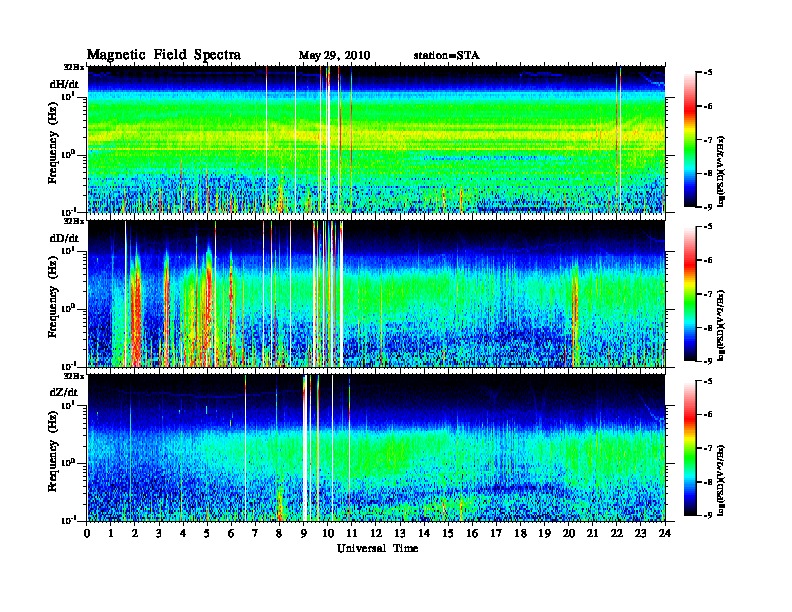Click the "Universal Time" axis title
This screenshot has height=612, width=792.
pyautogui.click(x=377, y=548)
